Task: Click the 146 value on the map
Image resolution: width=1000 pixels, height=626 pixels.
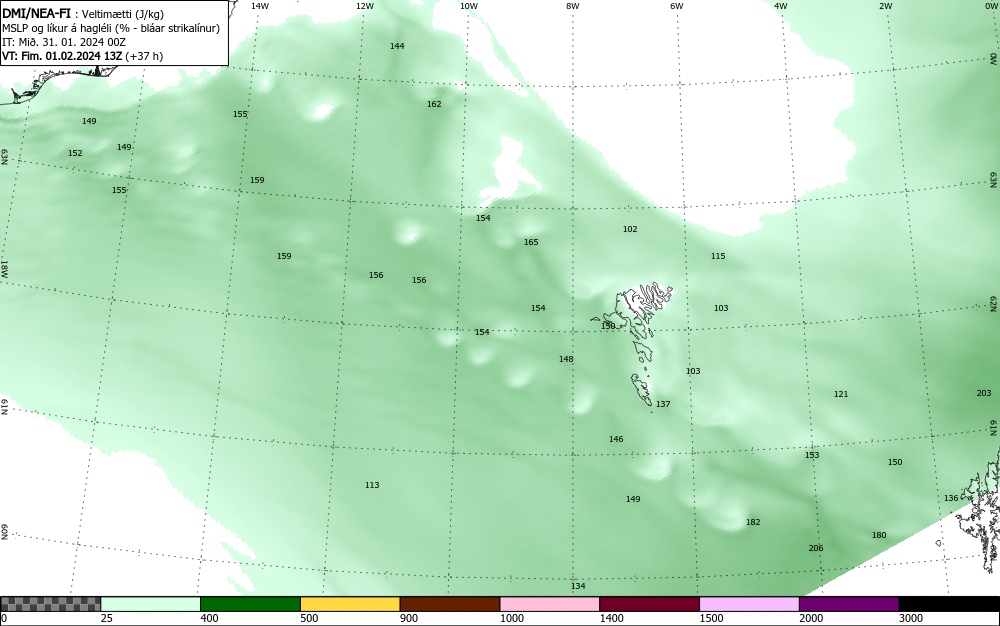Action: [615, 439]
